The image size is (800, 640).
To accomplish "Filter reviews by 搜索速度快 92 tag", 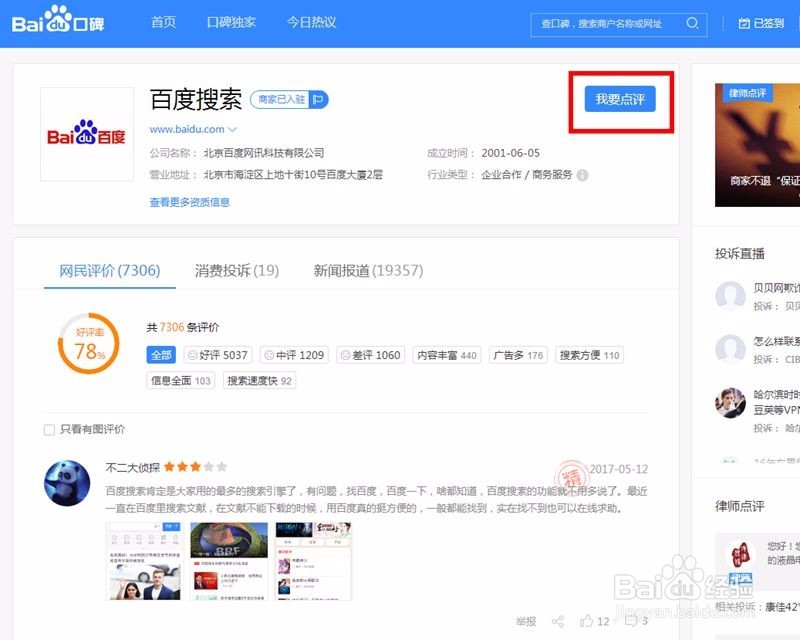I will [x=259, y=380].
